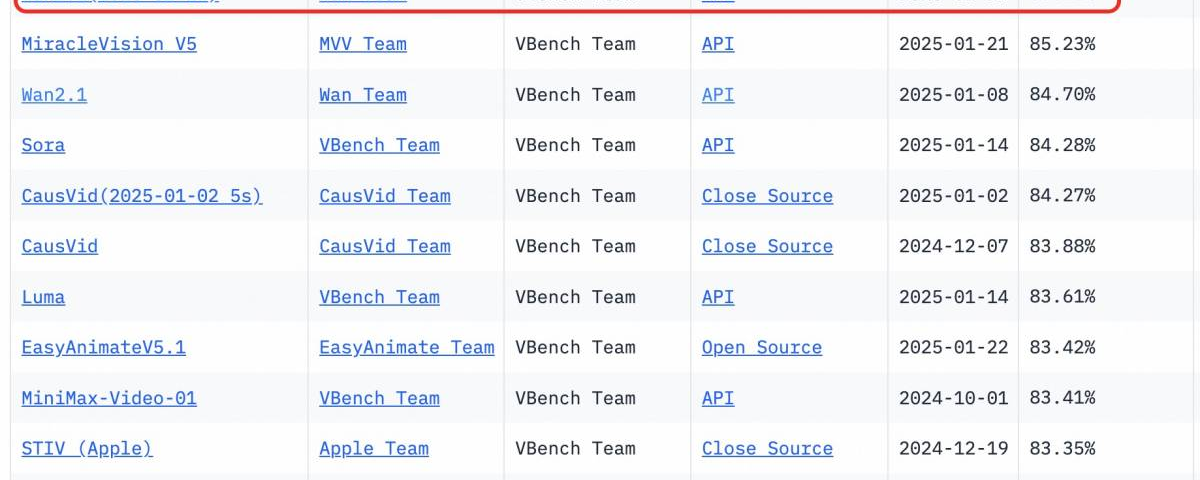Click the Apple Team link
The image size is (1200, 480).
(373, 448)
